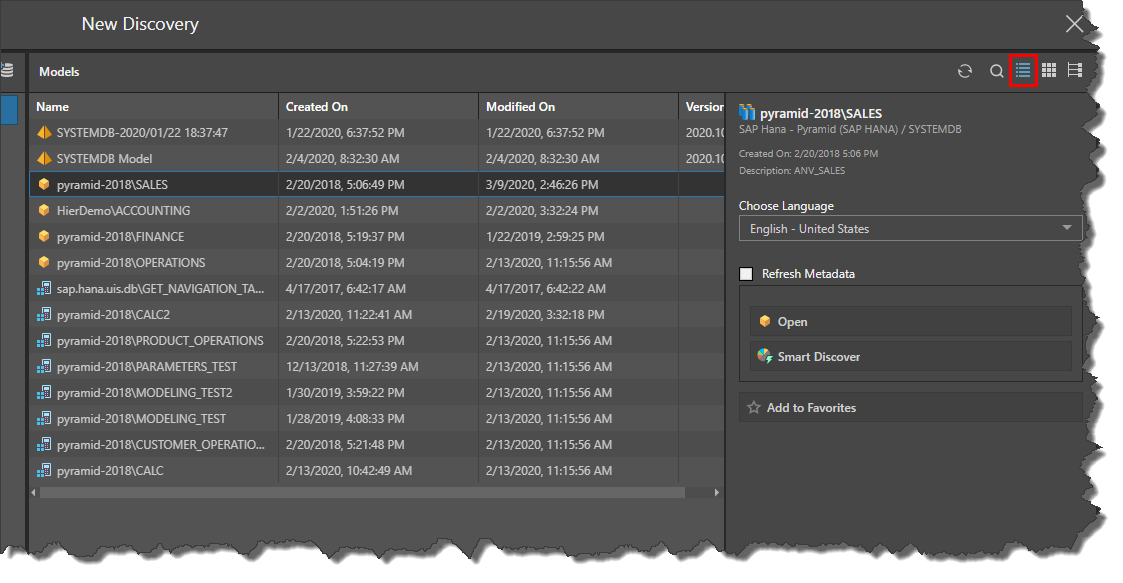Switch to grid thumbnail view
Screen dimensions: 1123x583
(1049, 70)
